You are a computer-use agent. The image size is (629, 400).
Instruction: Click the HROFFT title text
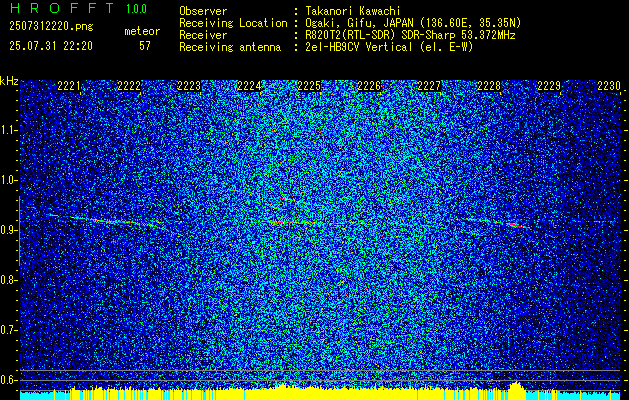(61, 8)
